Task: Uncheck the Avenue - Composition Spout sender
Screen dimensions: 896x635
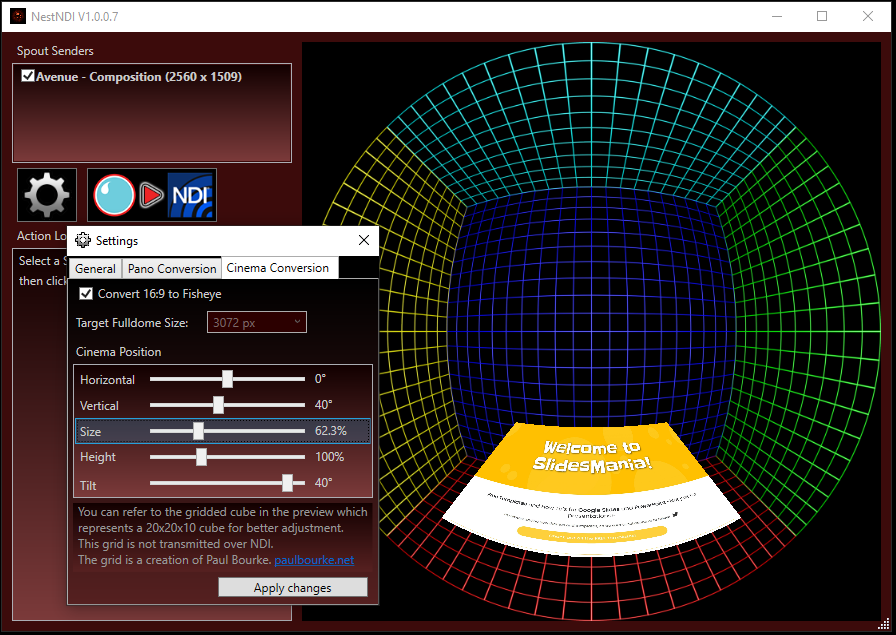Action: point(28,76)
